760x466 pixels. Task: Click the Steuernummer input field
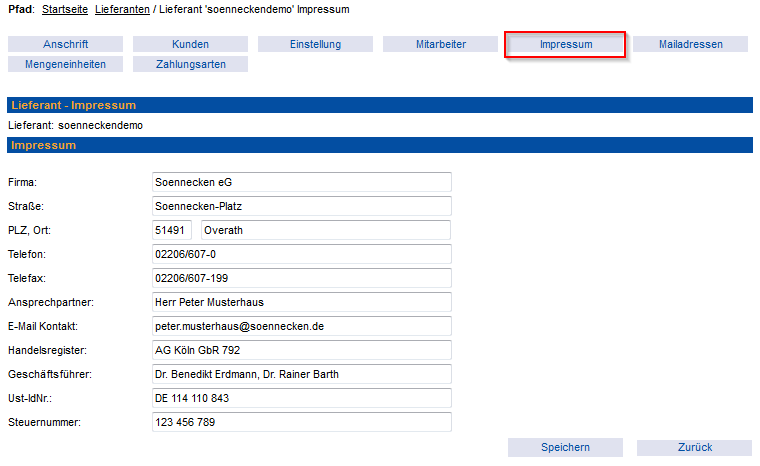302,422
